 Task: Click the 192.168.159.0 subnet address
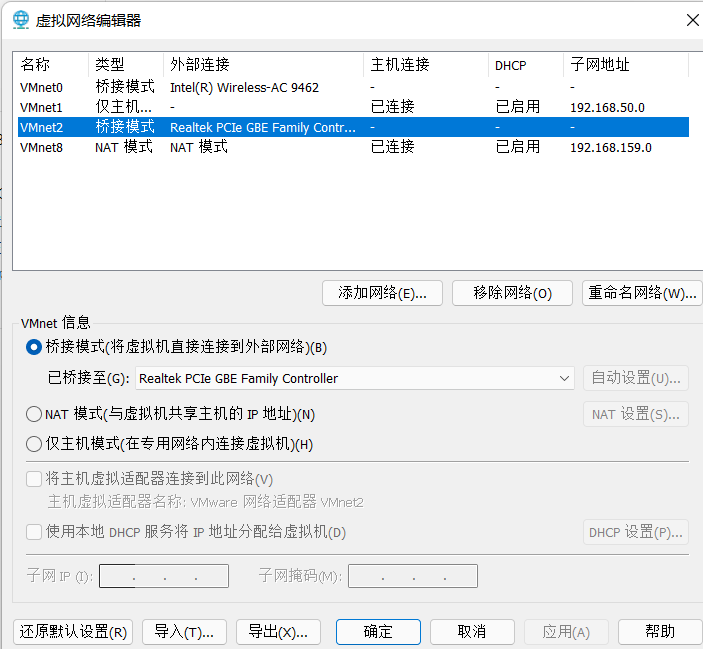click(611, 147)
